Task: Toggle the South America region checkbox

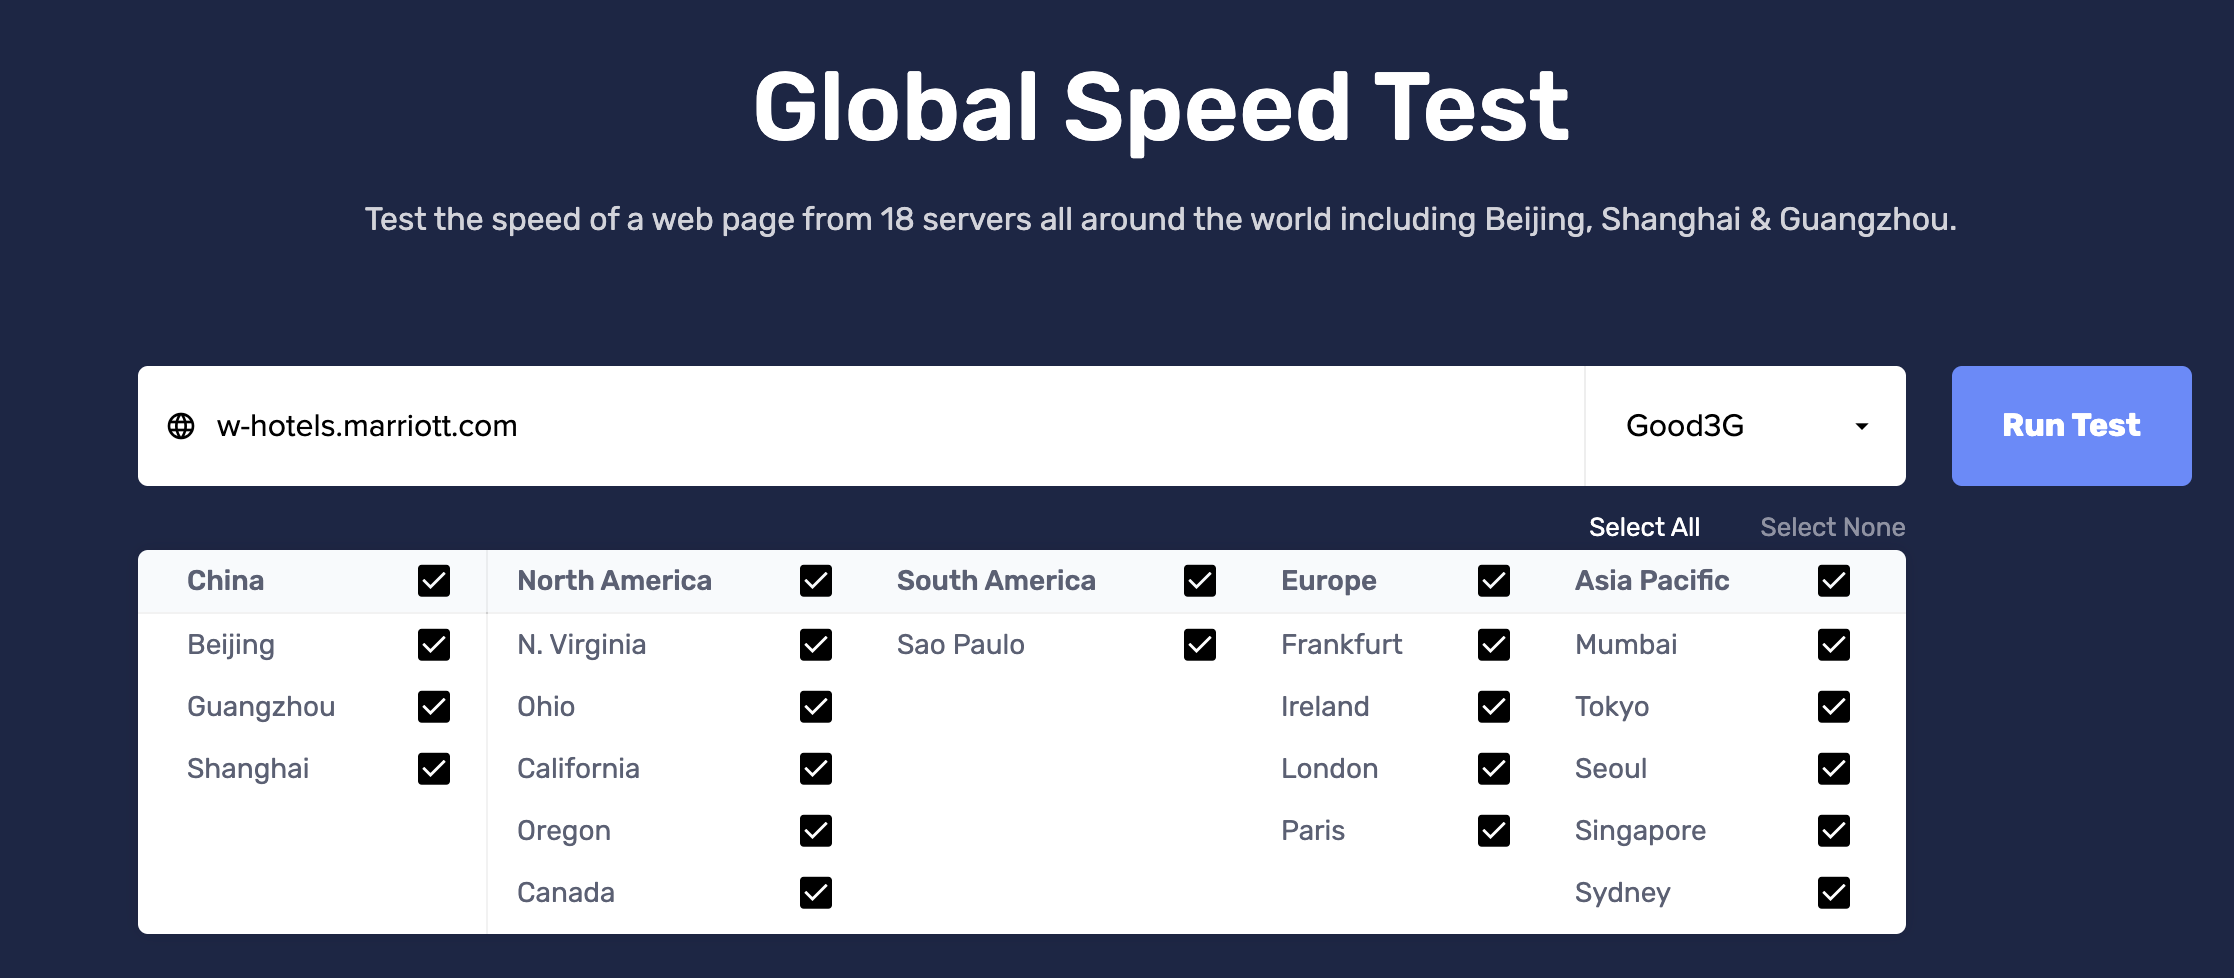Action: [1199, 581]
